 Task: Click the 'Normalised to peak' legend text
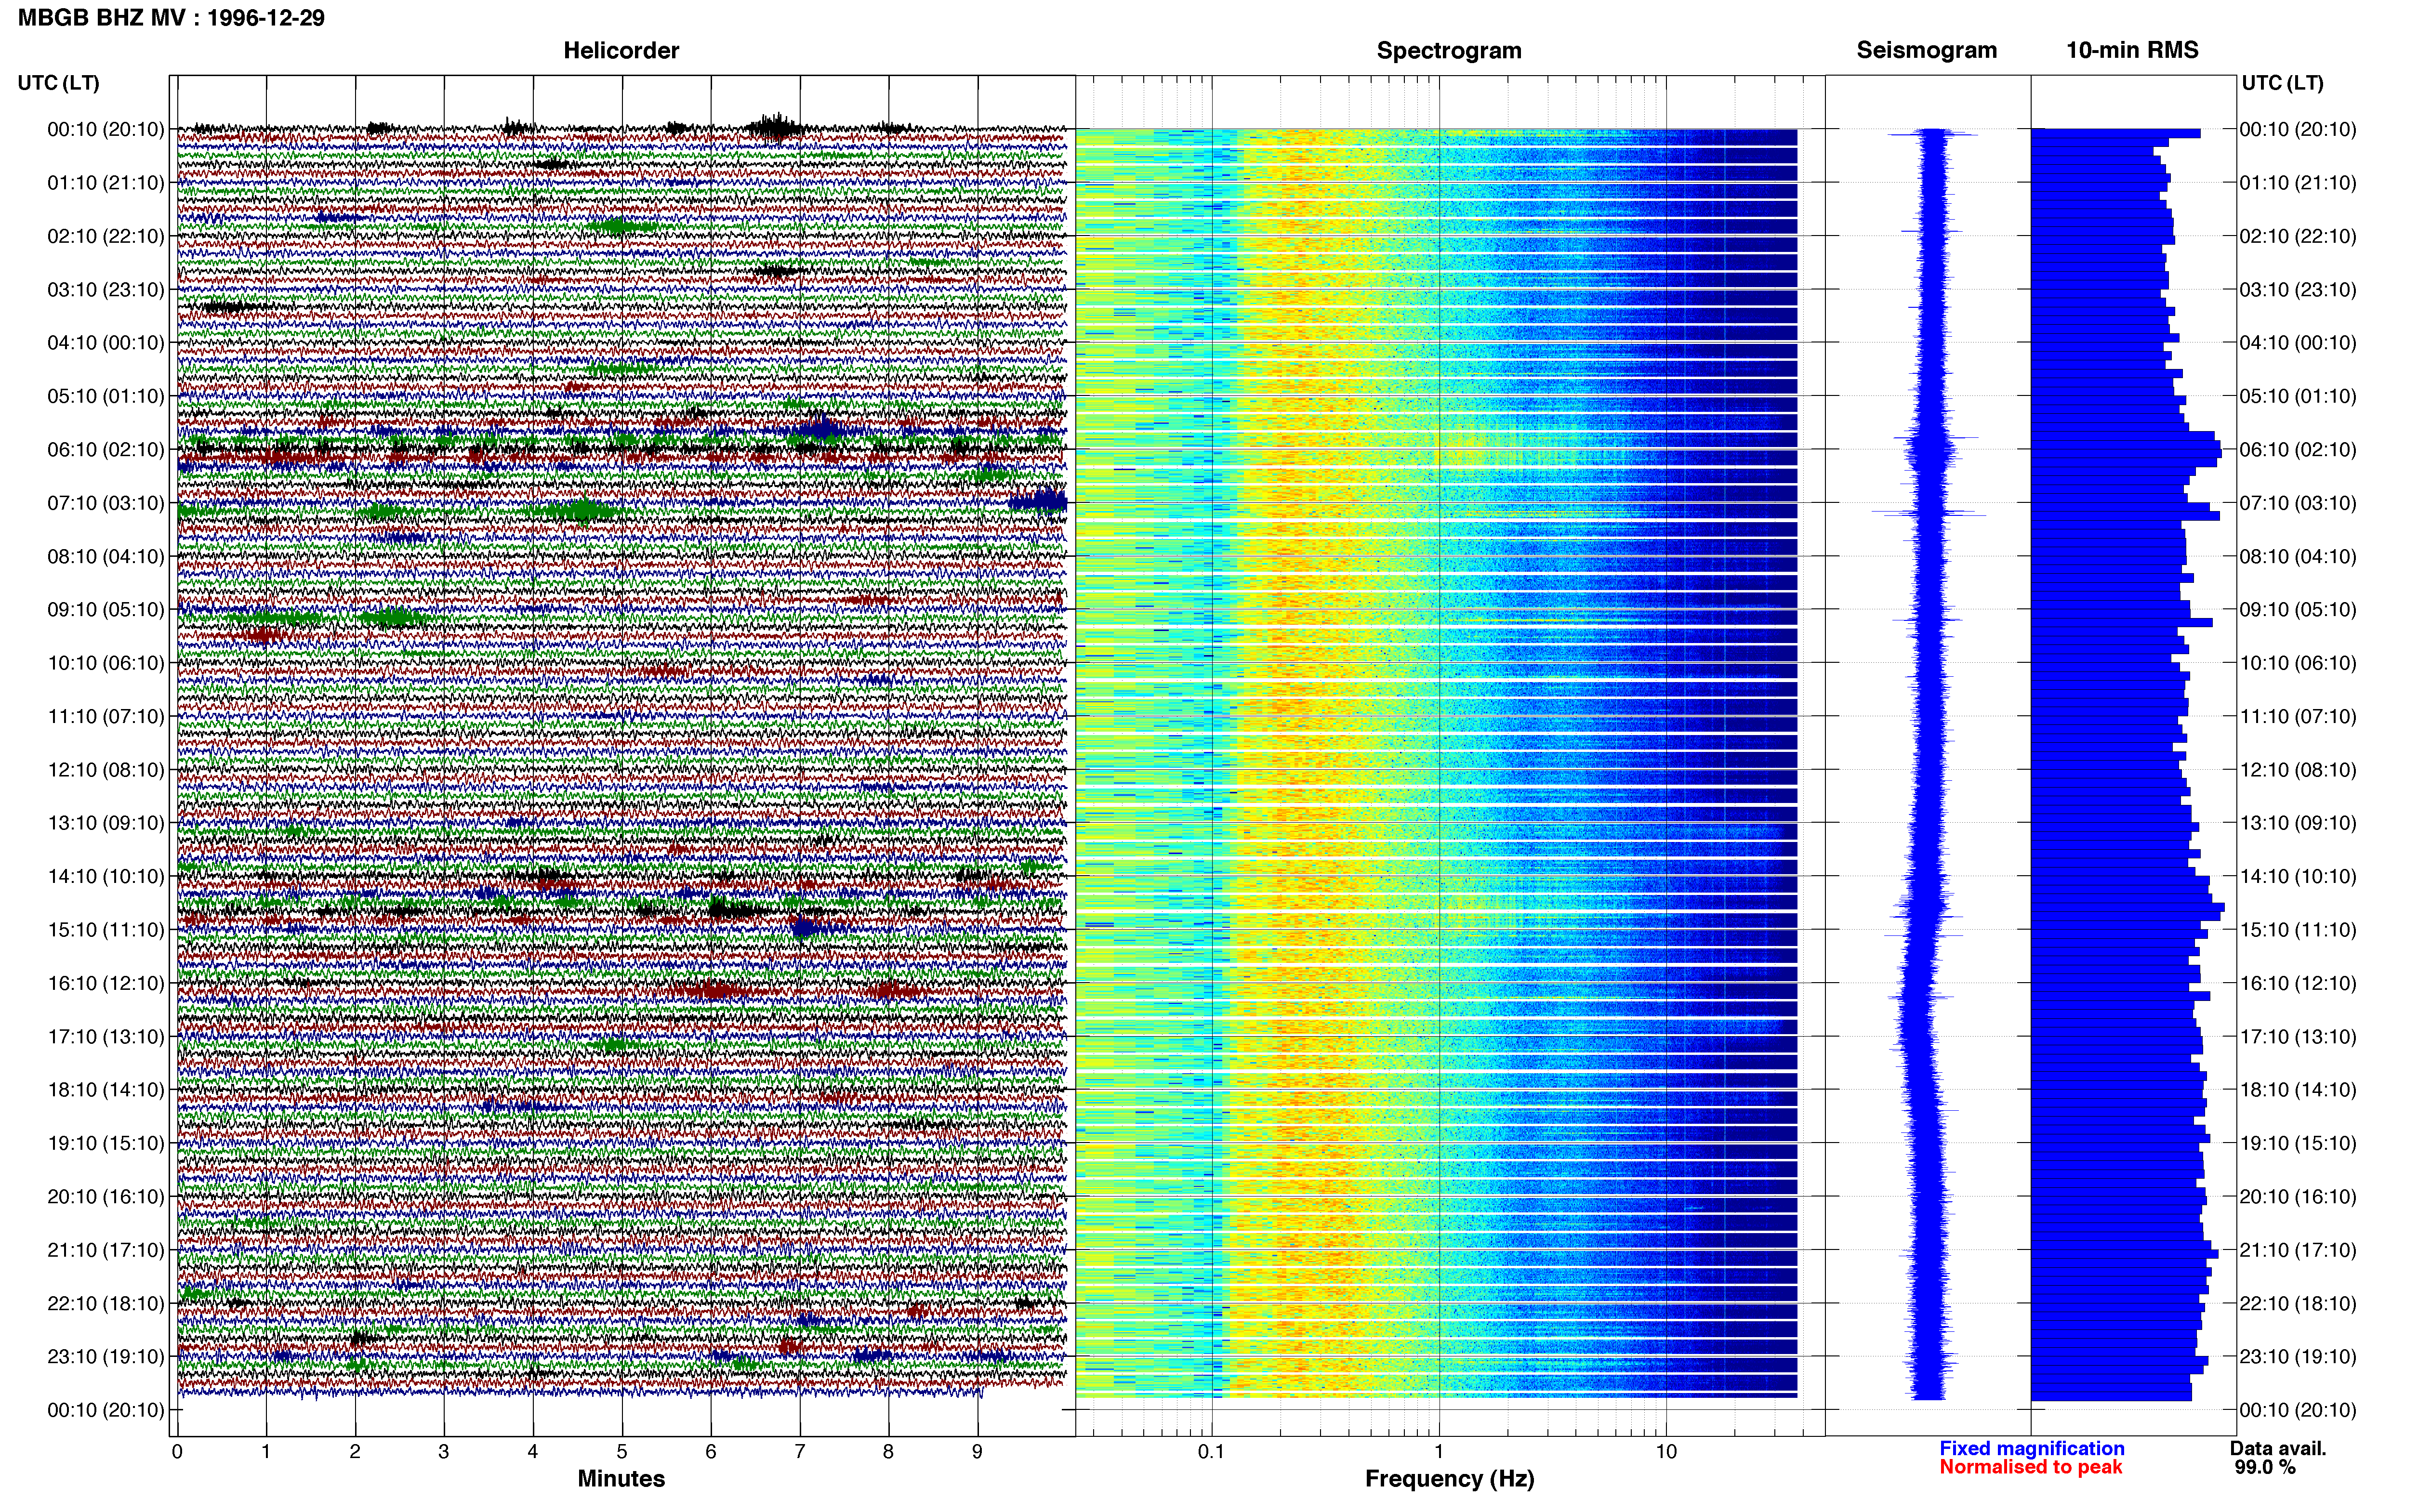pos(2031,1467)
